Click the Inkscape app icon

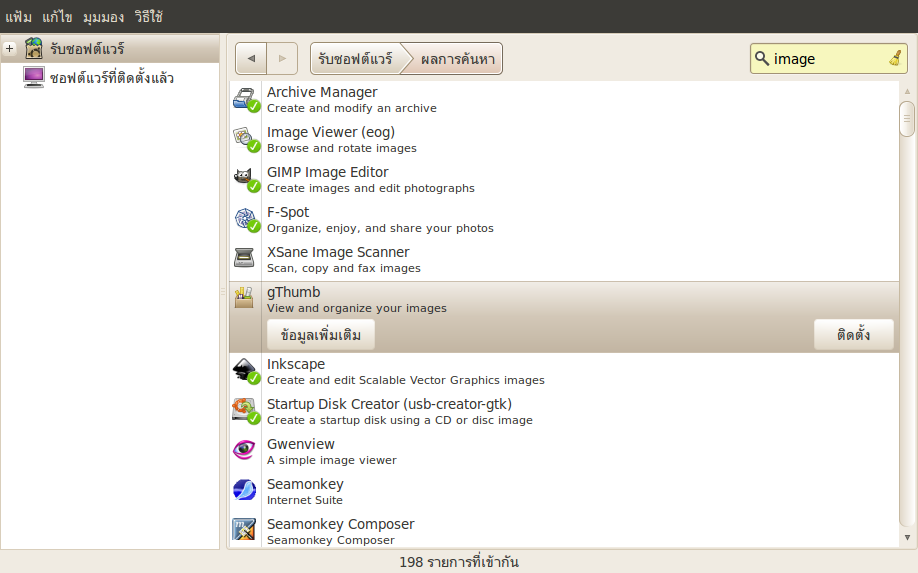click(x=245, y=371)
